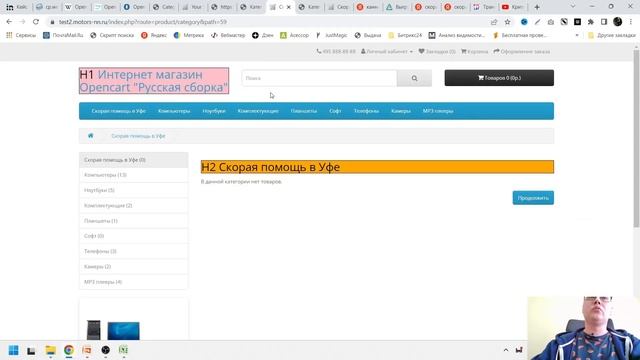Expand the Личный кабинет dropdown
Screen dimensions: 640x360
(x=387, y=51)
